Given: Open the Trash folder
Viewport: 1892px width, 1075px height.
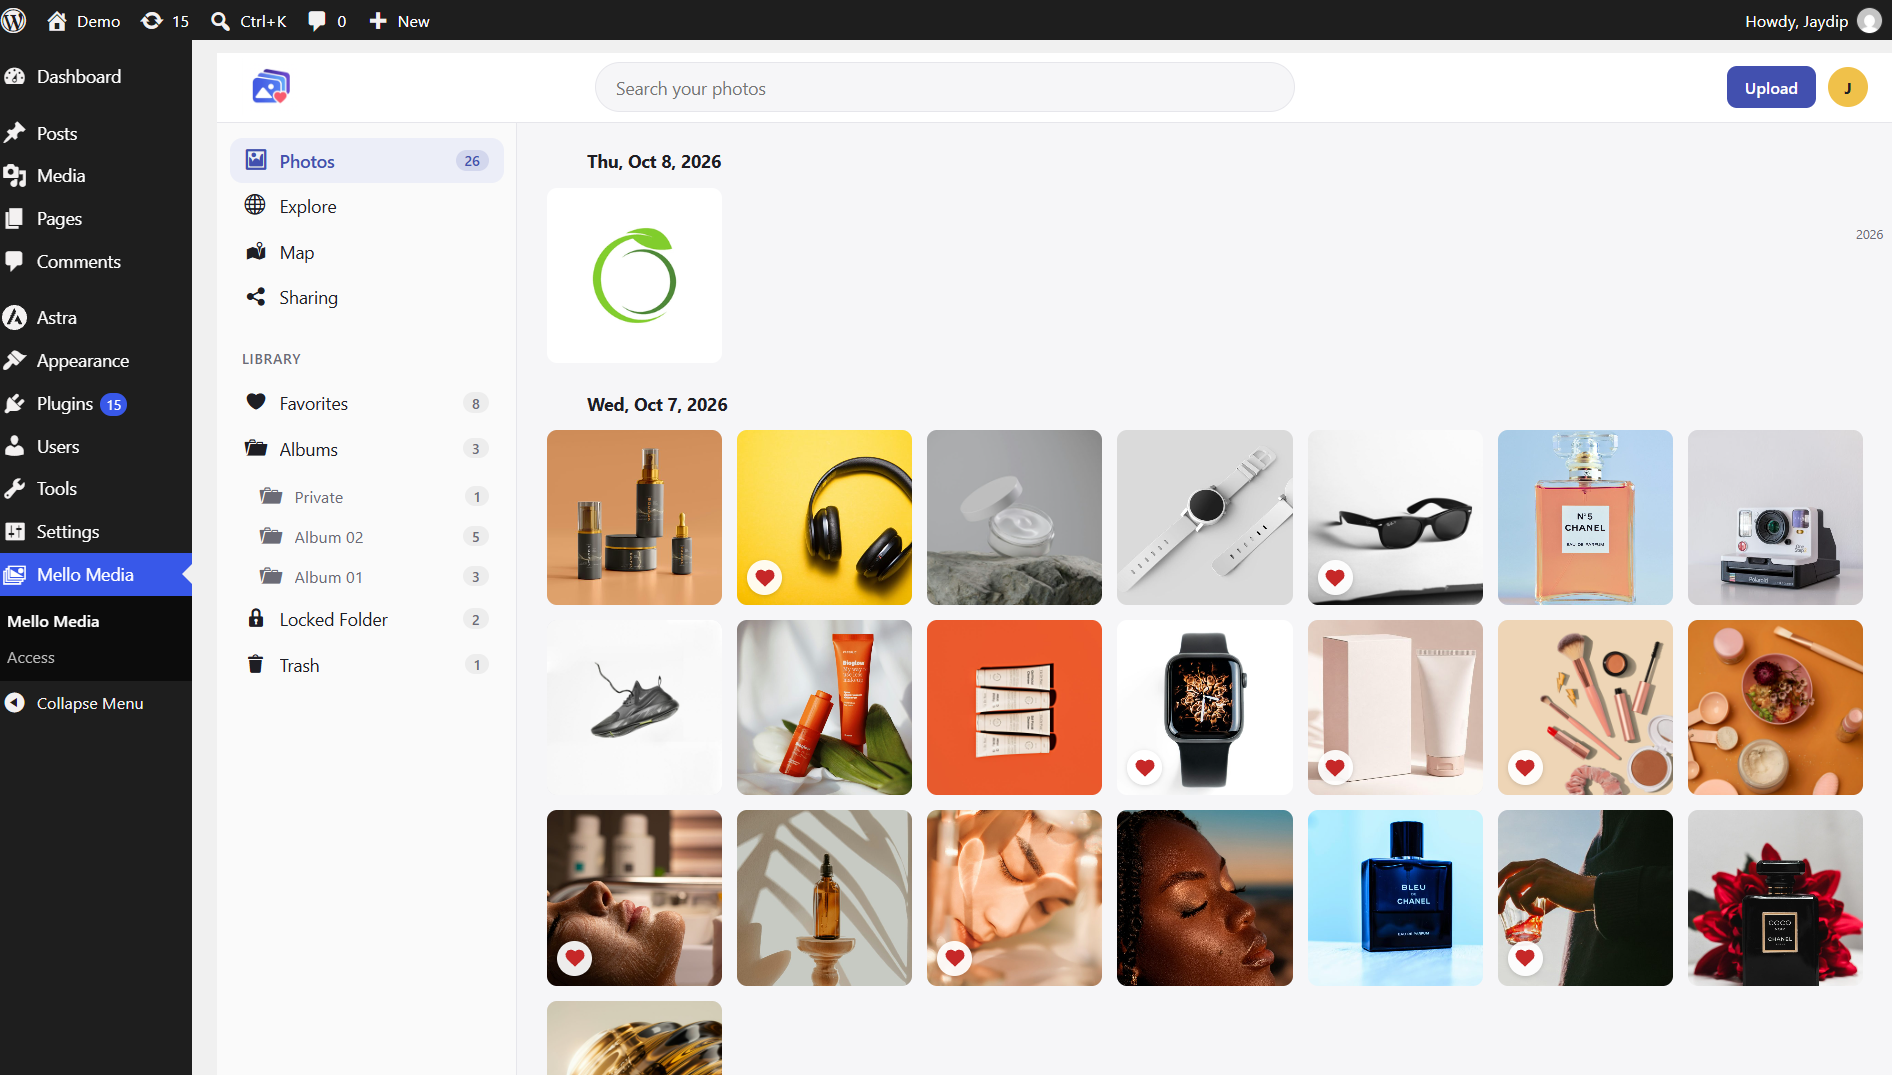Looking at the screenshot, I should [367, 665].
